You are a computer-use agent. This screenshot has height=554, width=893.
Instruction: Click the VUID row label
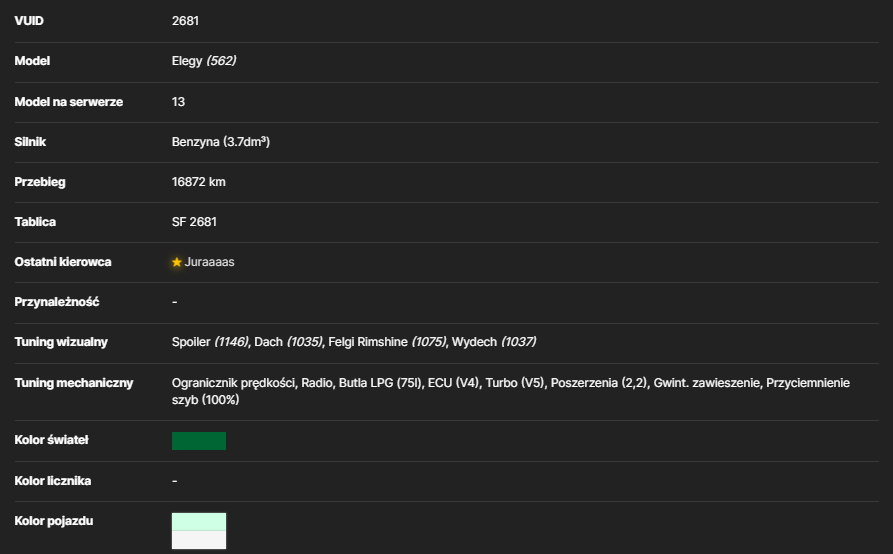click(29, 21)
